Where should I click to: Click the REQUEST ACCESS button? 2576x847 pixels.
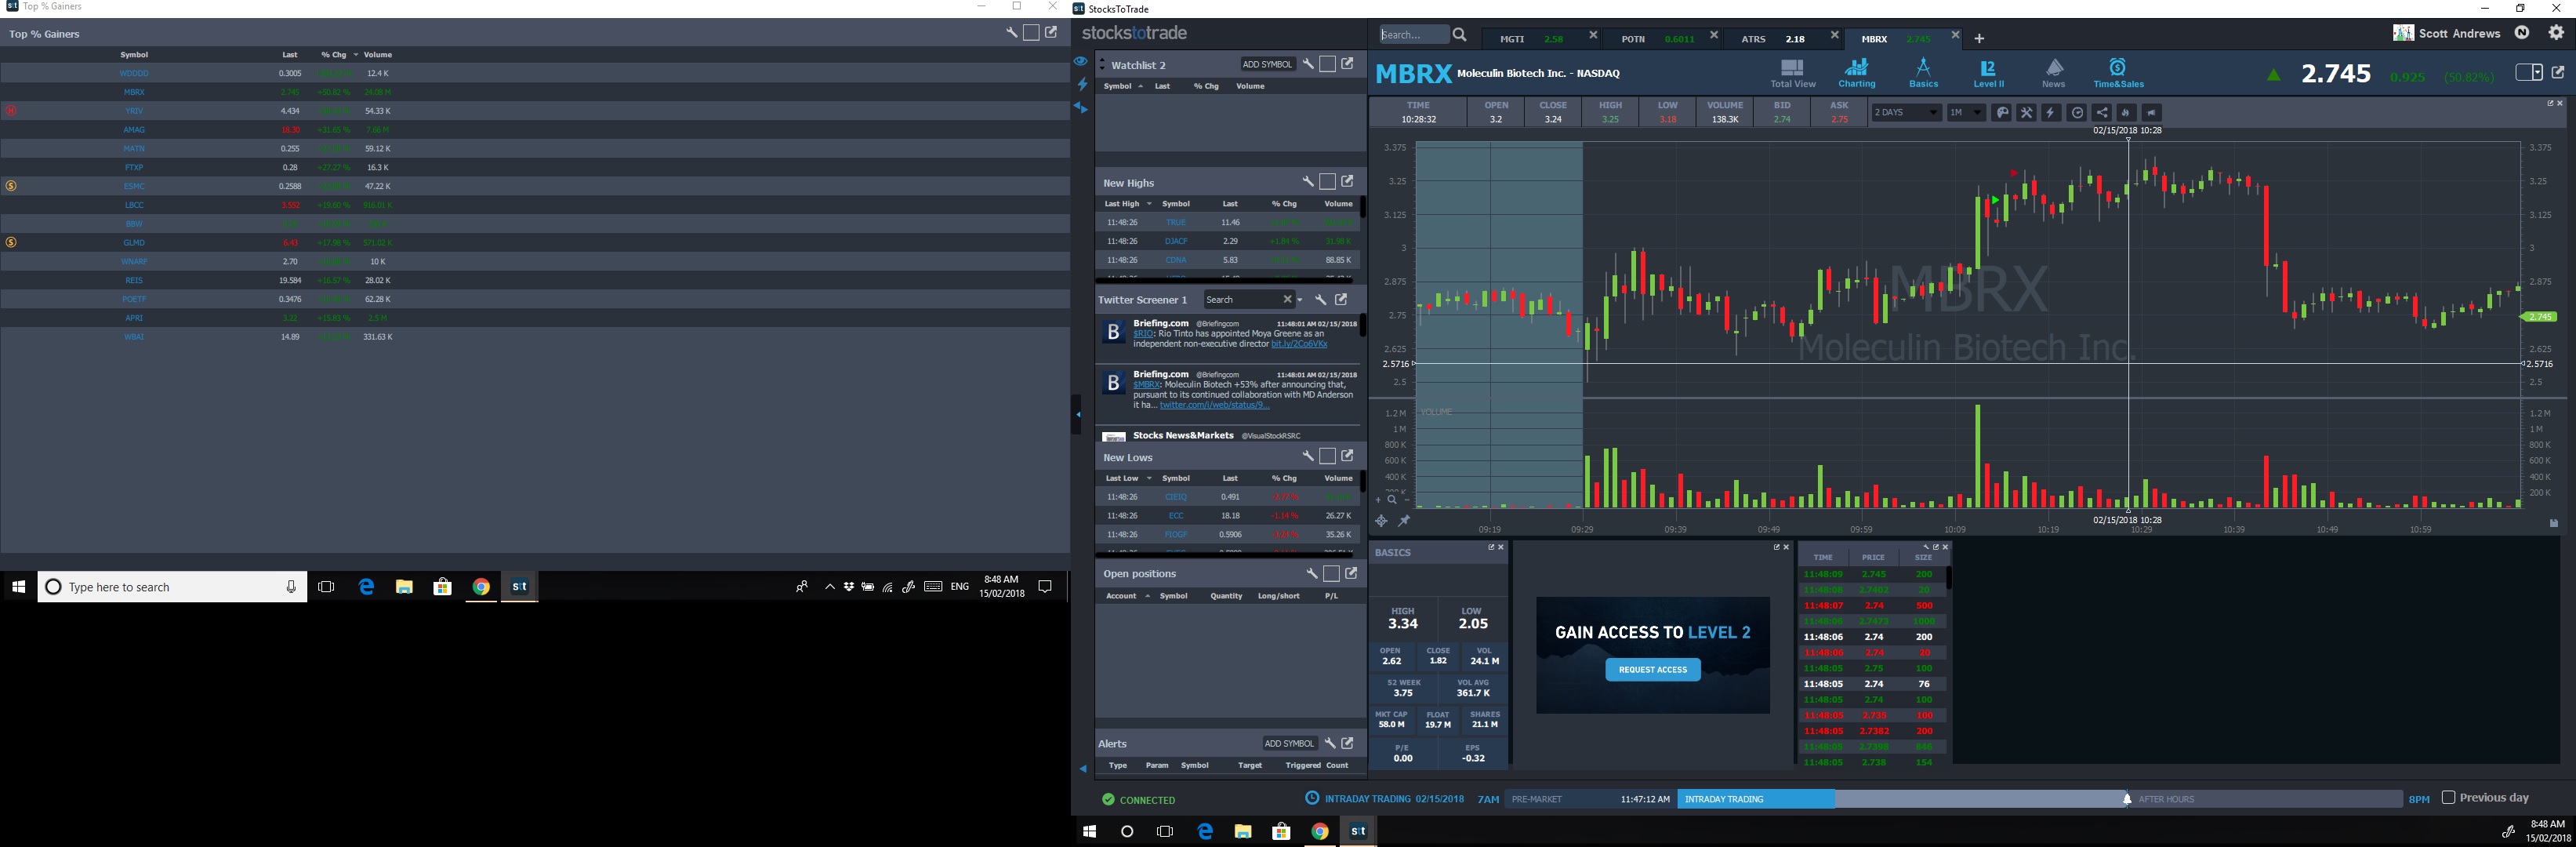(1652, 670)
